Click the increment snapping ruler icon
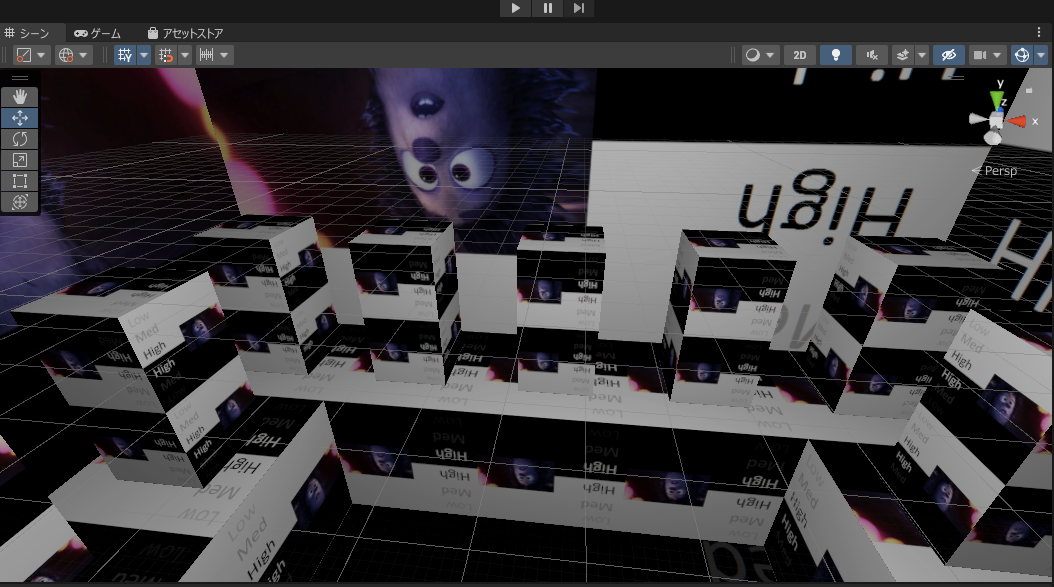Screen dimensions: 1054x587 [206, 55]
